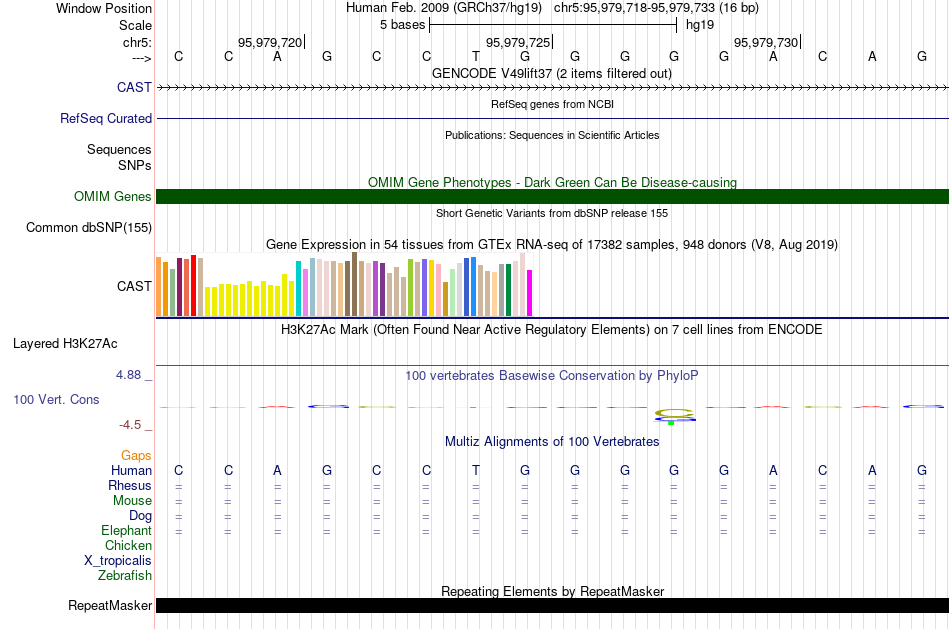The width and height of the screenshot is (950, 629).
Task: Open the OMIM Genes track label
Action: tap(113, 196)
